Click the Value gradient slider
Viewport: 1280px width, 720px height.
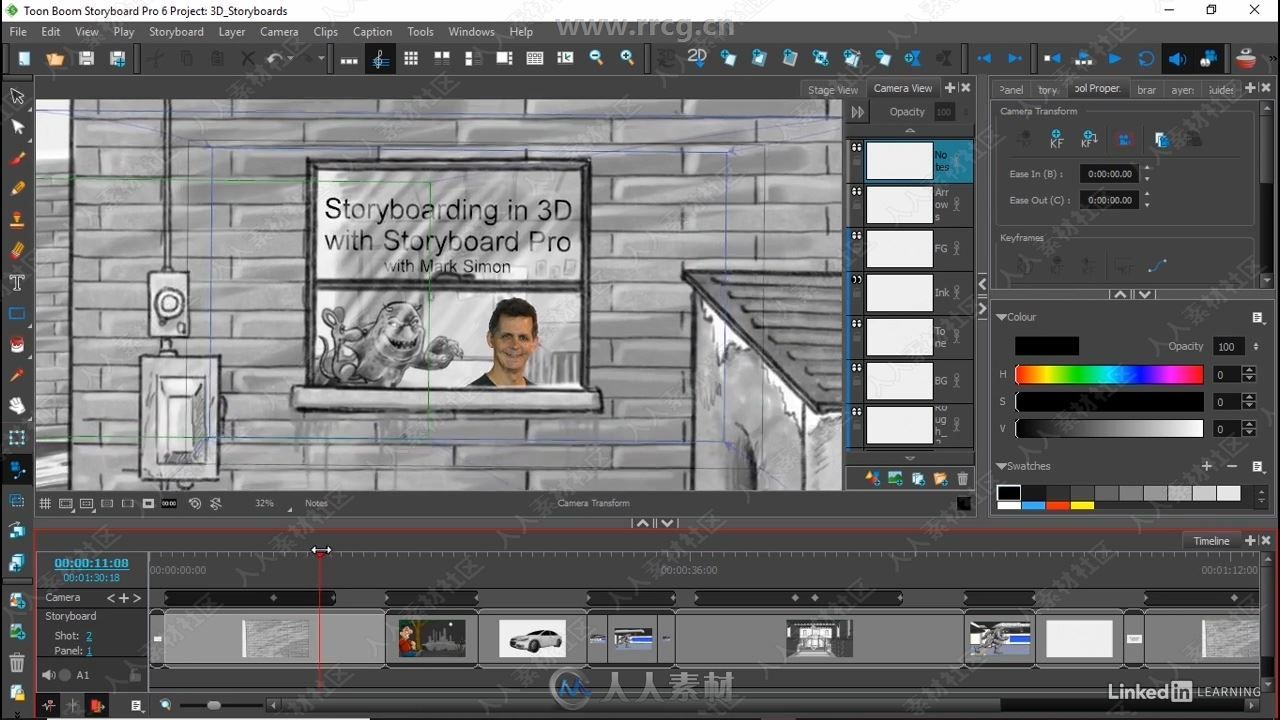[x=1109, y=429]
